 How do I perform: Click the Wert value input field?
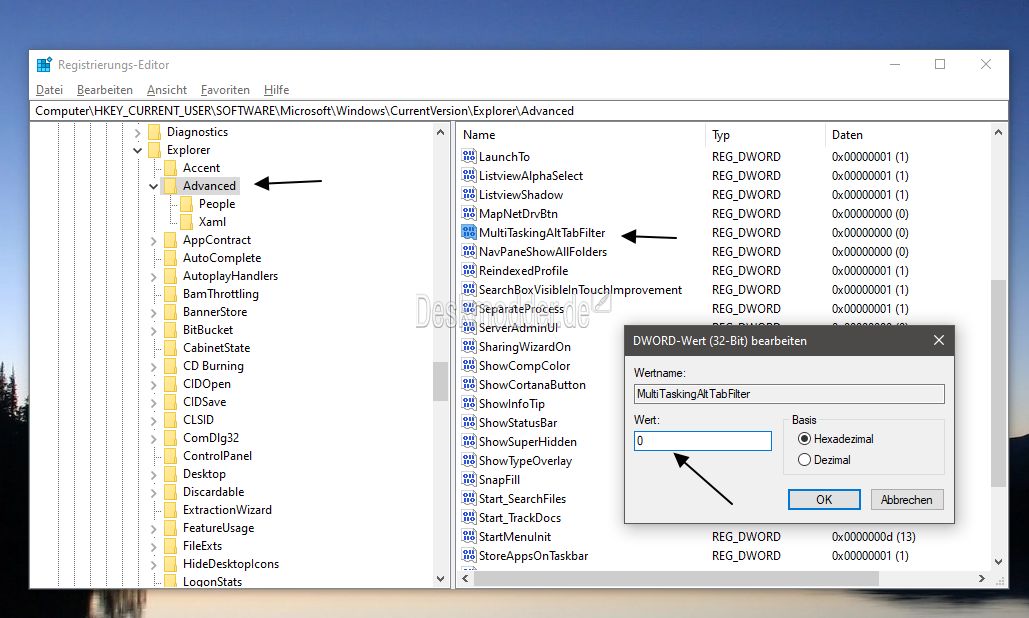tap(703, 441)
